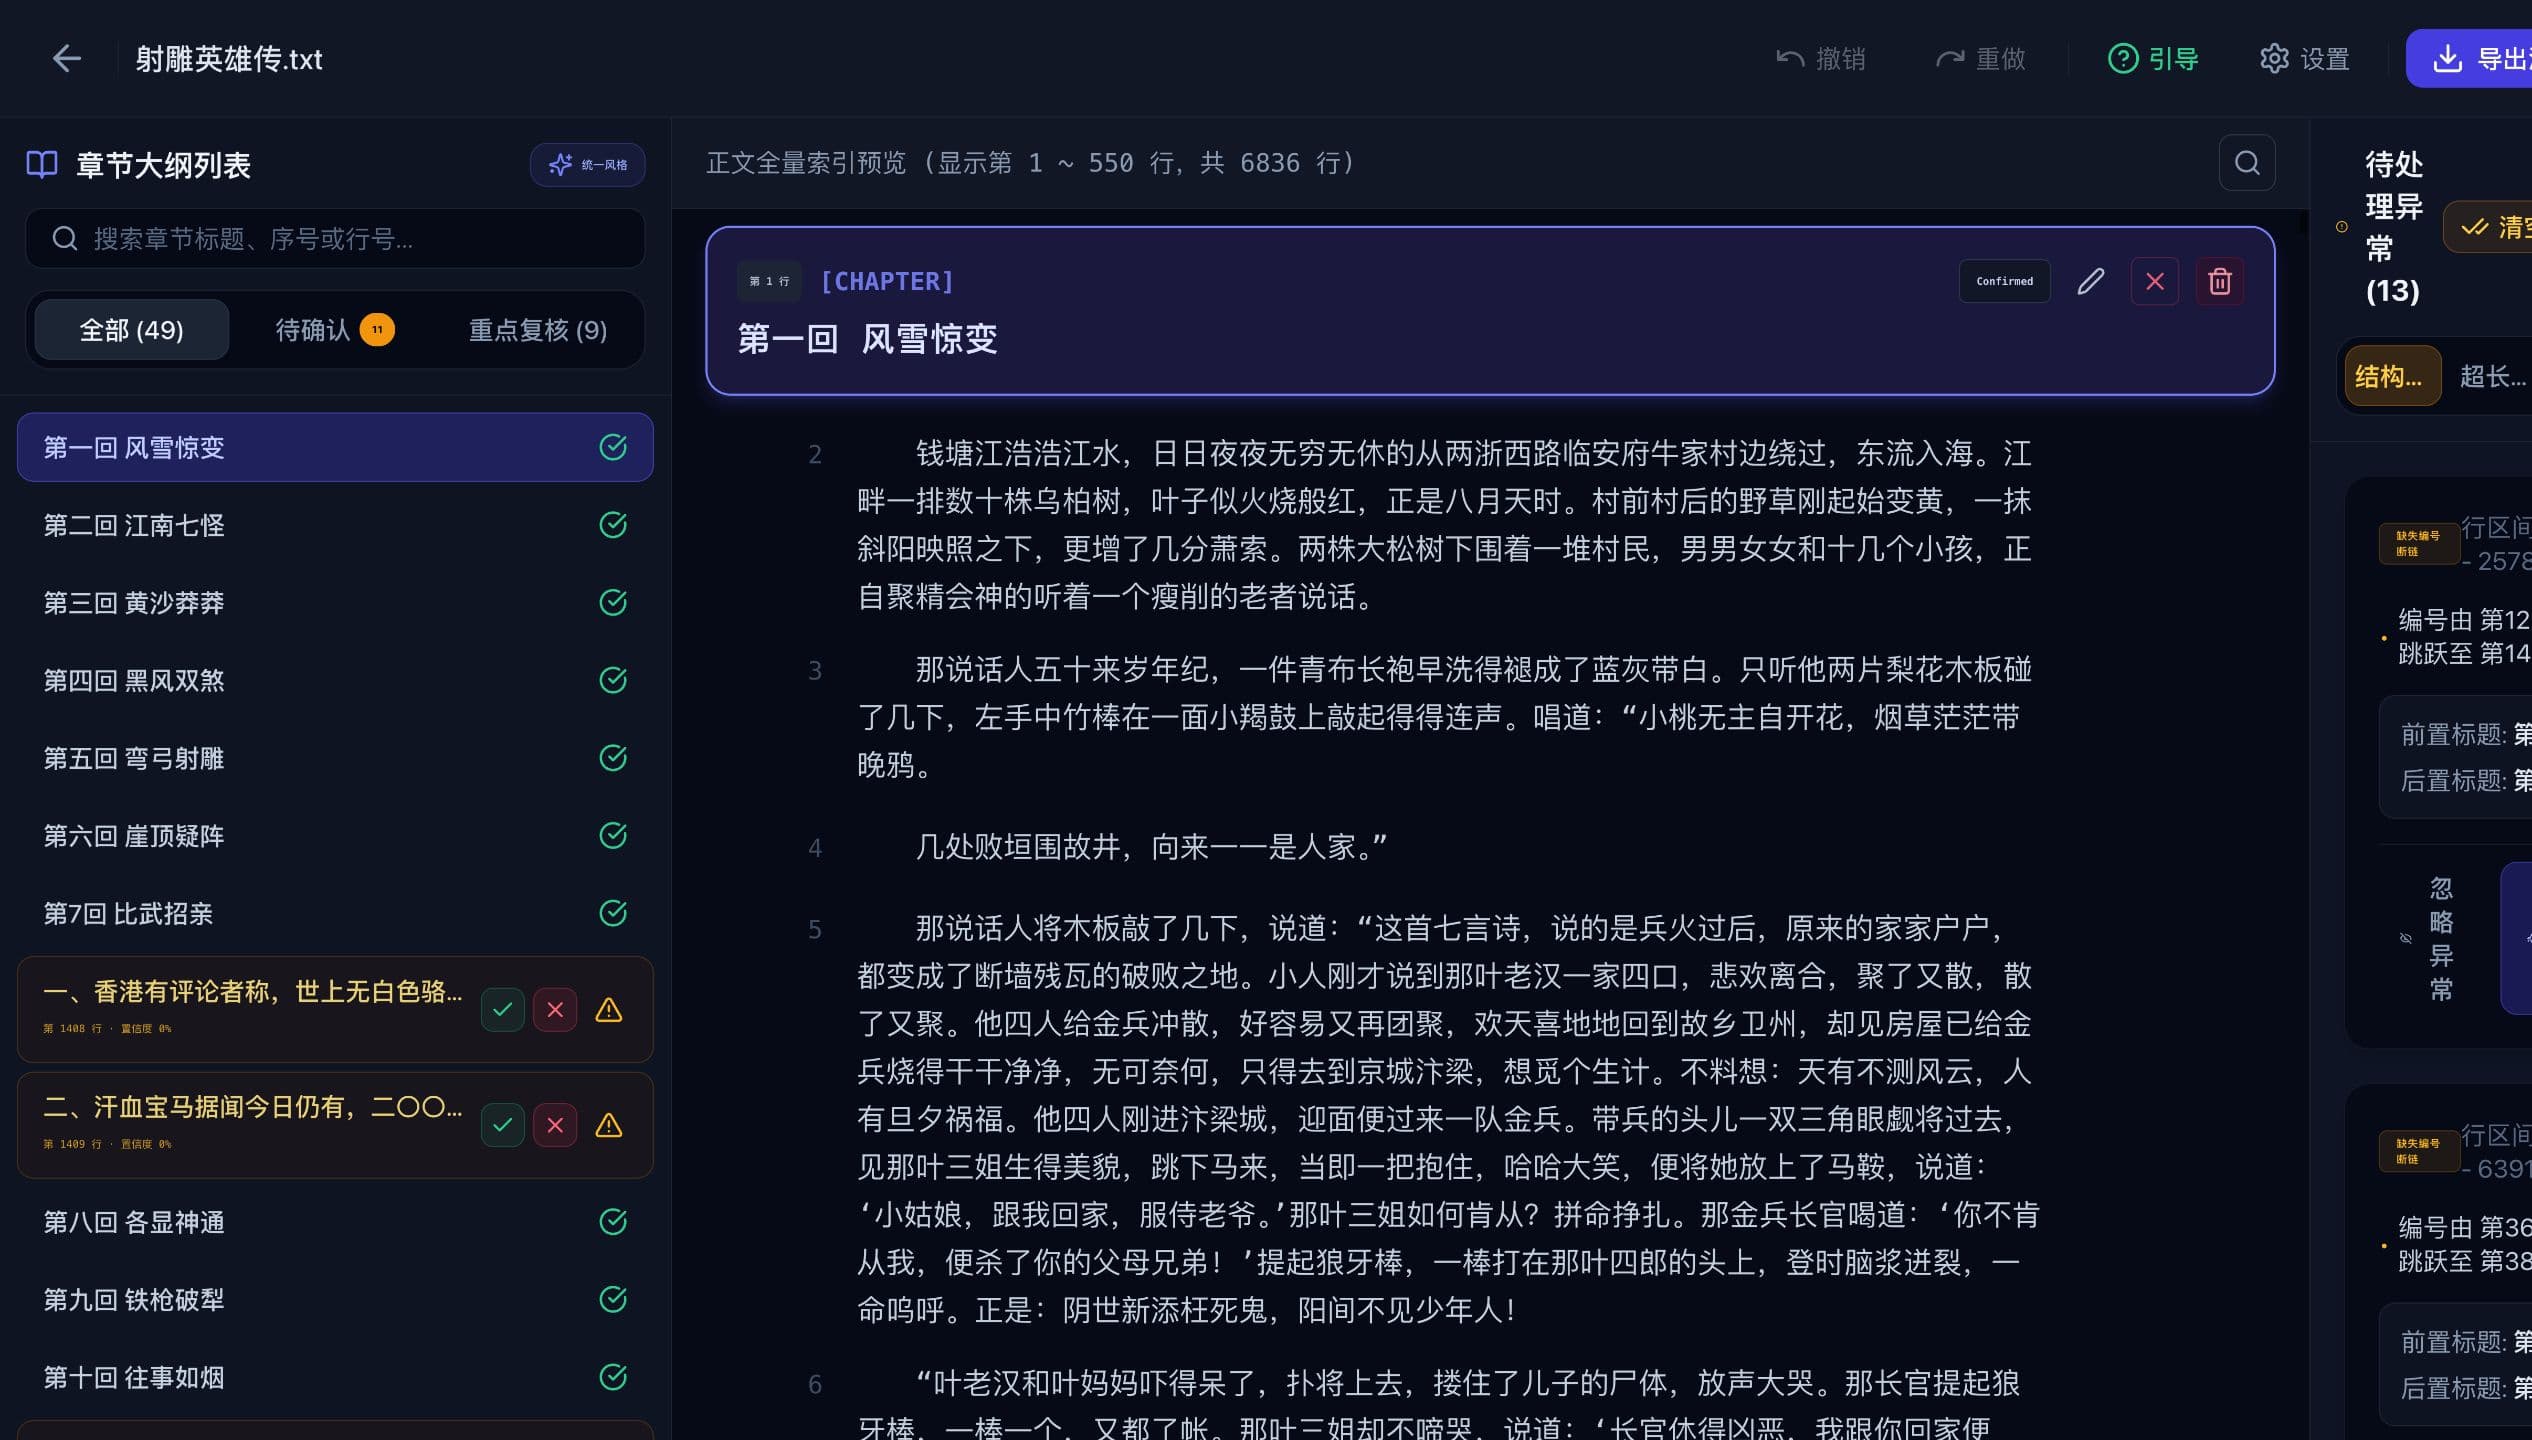The height and width of the screenshot is (1440, 2532).
Task: Click confirmed check icon for 第五回 弯弓射雕
Action: (613, 758)
